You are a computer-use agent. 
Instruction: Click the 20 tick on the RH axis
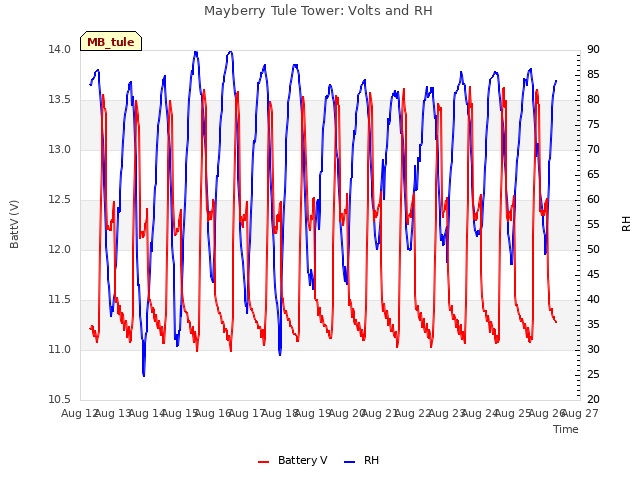[593, 400]
